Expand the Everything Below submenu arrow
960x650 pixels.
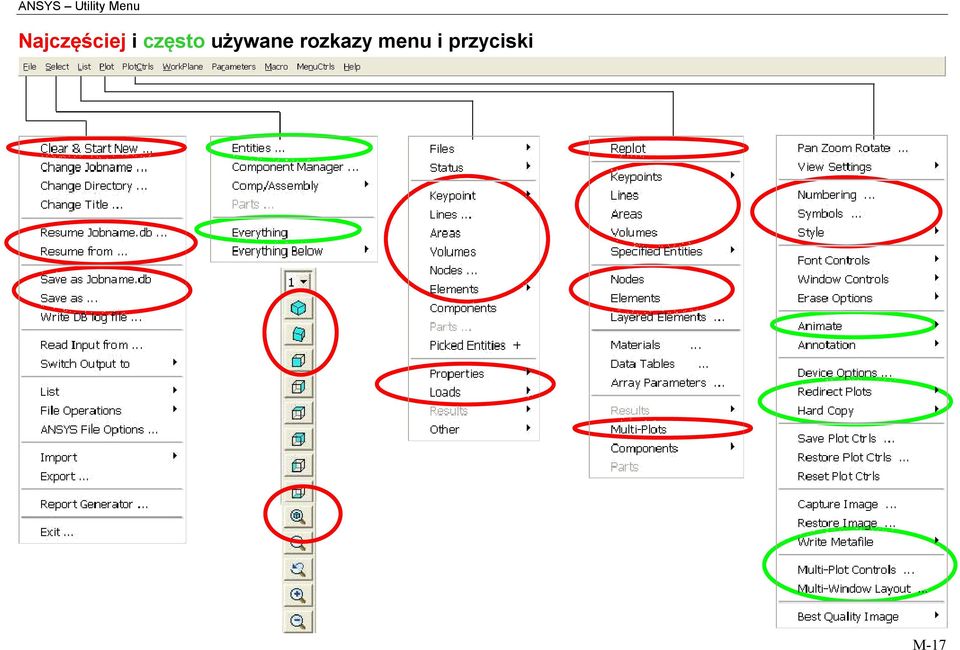366,250
